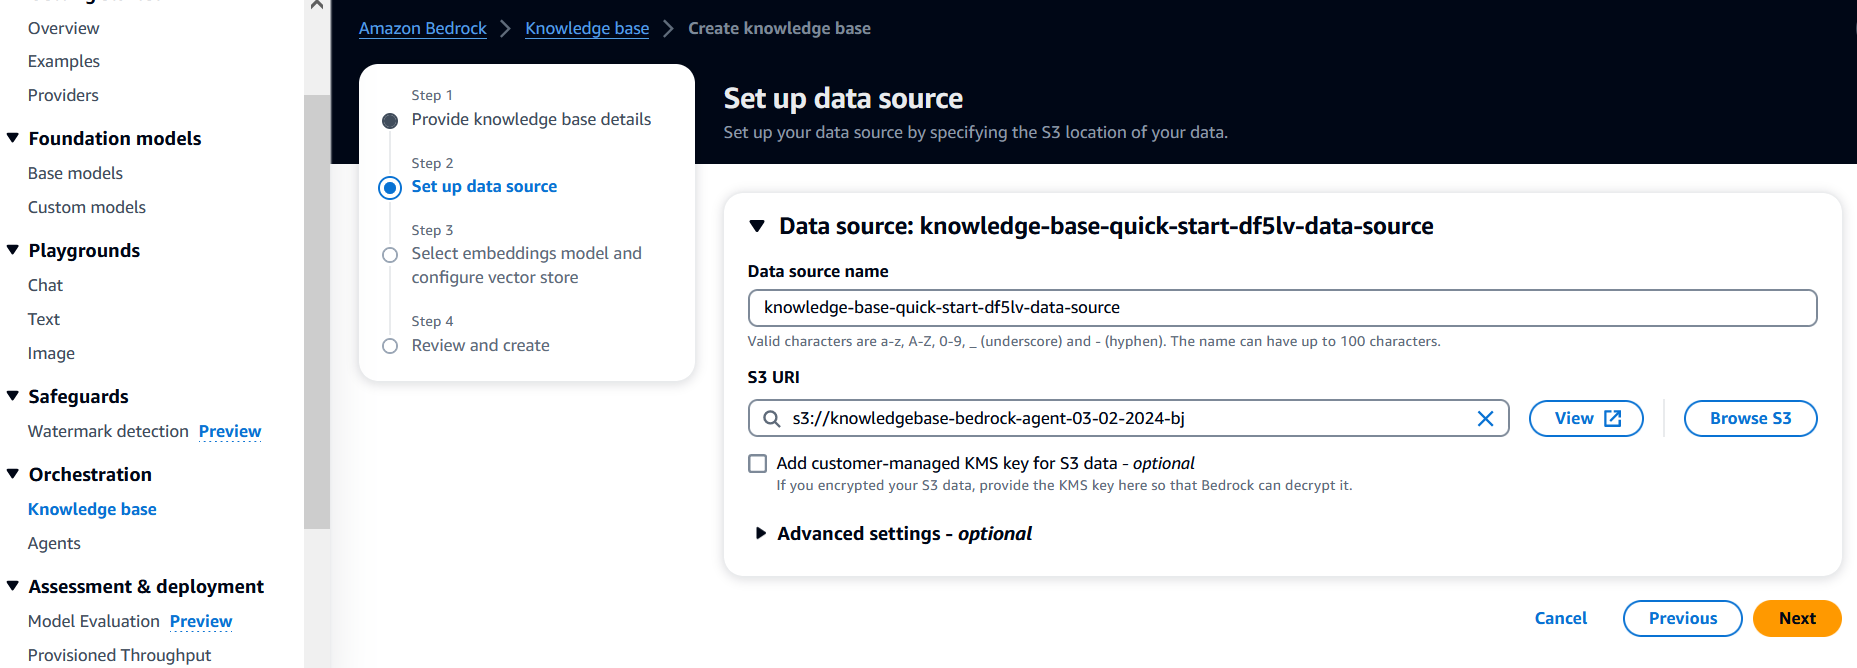Screen dimensions: 1857x668
Task: Open Providers in the sidebar
Action: tap(63, 96)
